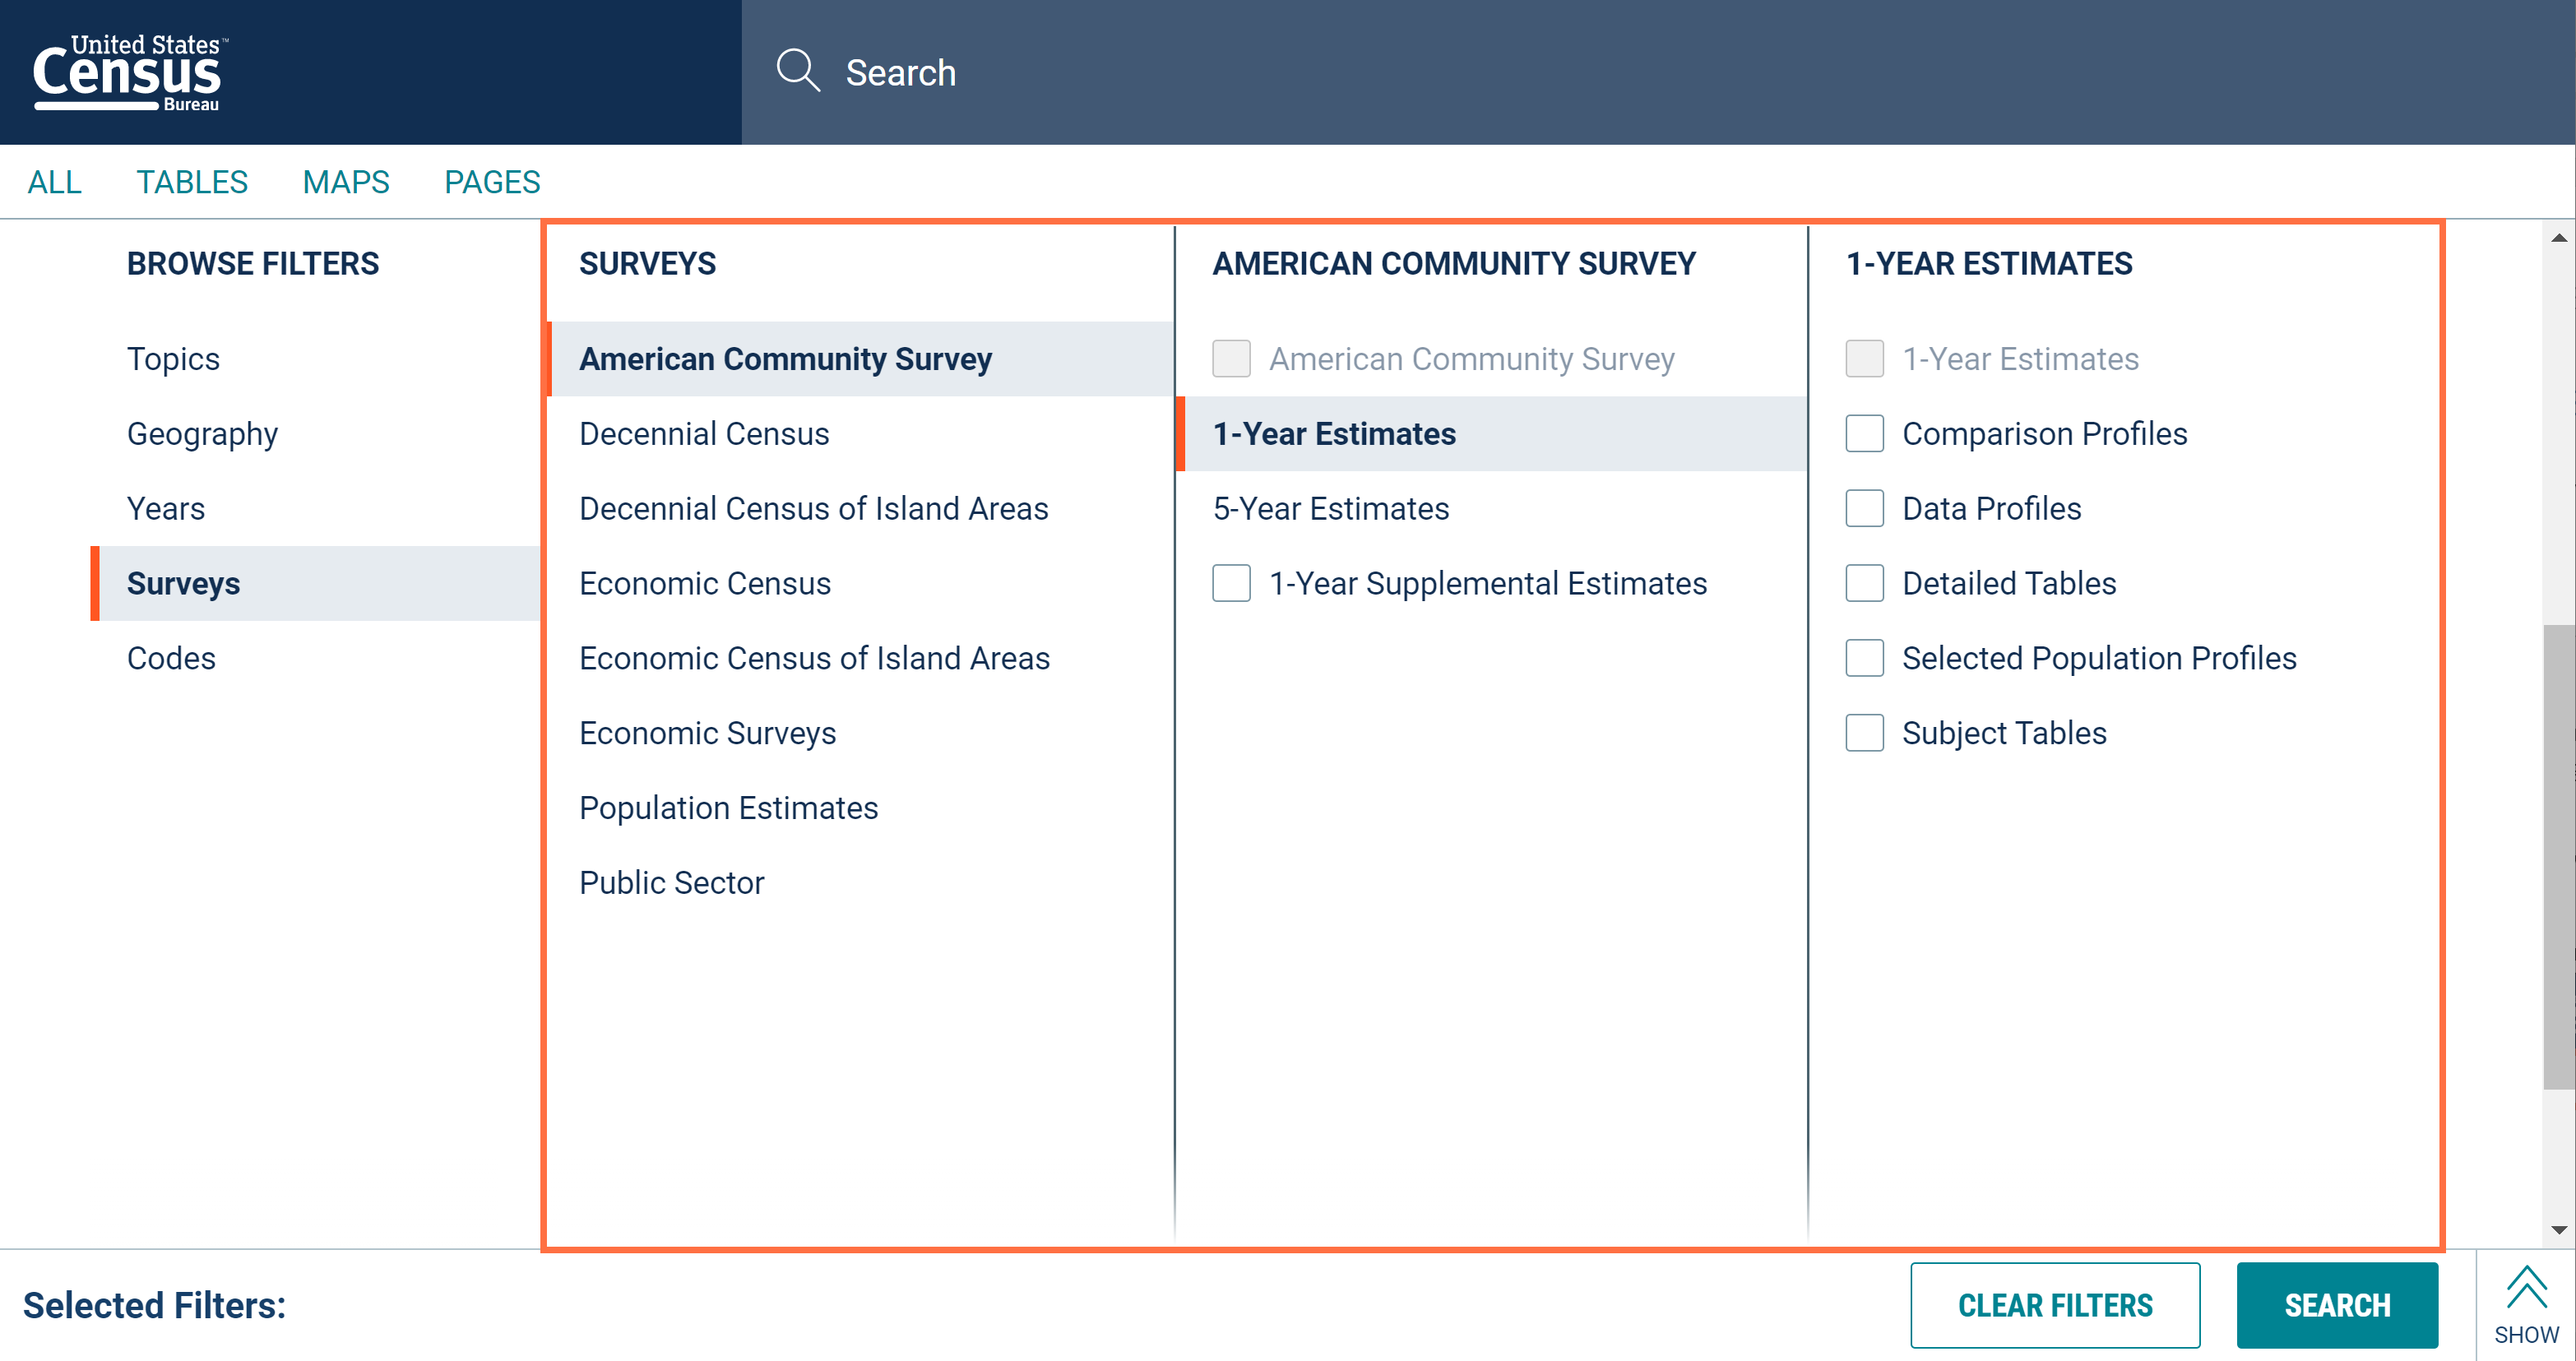Switch to the PAGES tab
This screenshot has height=1361, width=2576.
pos(492,182)
